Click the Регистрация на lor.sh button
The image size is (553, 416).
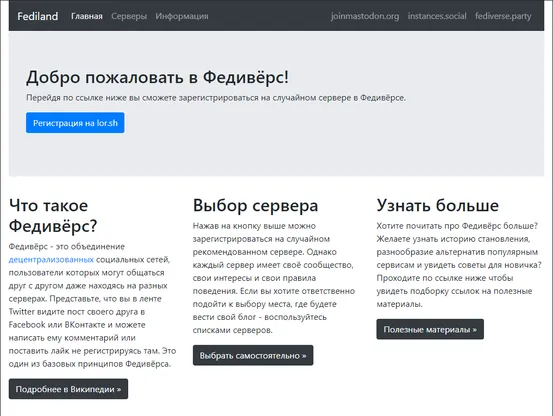75,123
